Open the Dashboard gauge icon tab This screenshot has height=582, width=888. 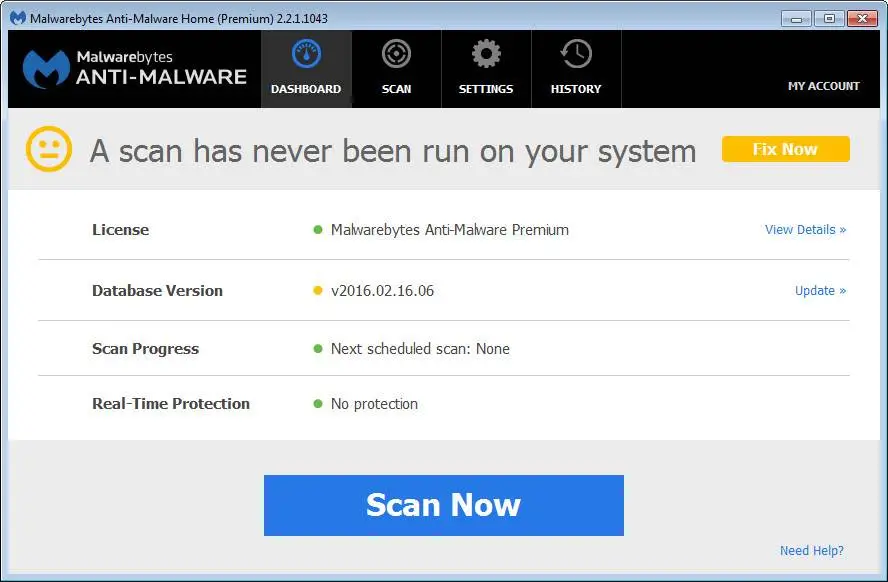(306, 54)
